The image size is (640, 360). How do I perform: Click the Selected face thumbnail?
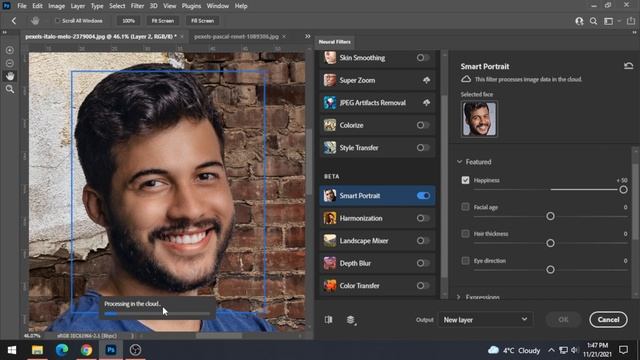point(479,119)
